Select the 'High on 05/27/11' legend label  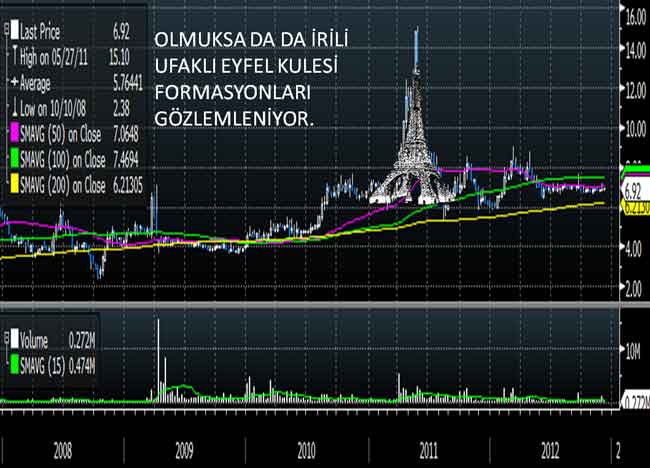54,57
